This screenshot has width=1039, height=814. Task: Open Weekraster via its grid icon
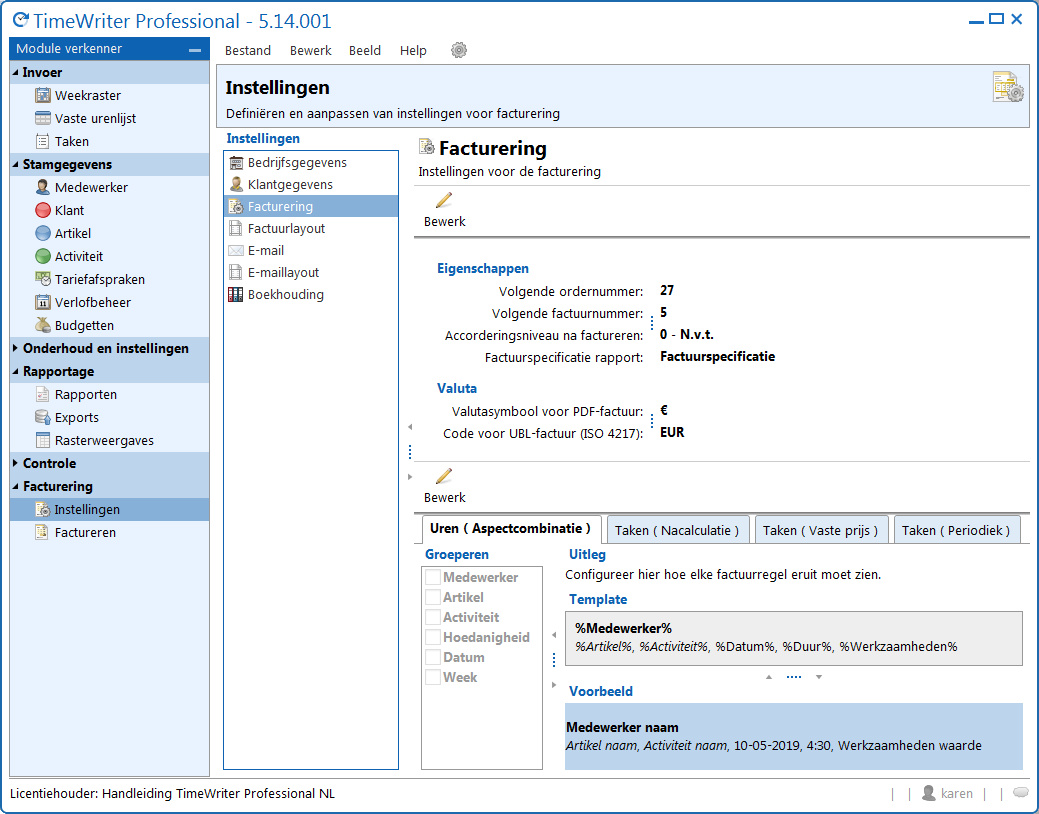pos(42,95)
